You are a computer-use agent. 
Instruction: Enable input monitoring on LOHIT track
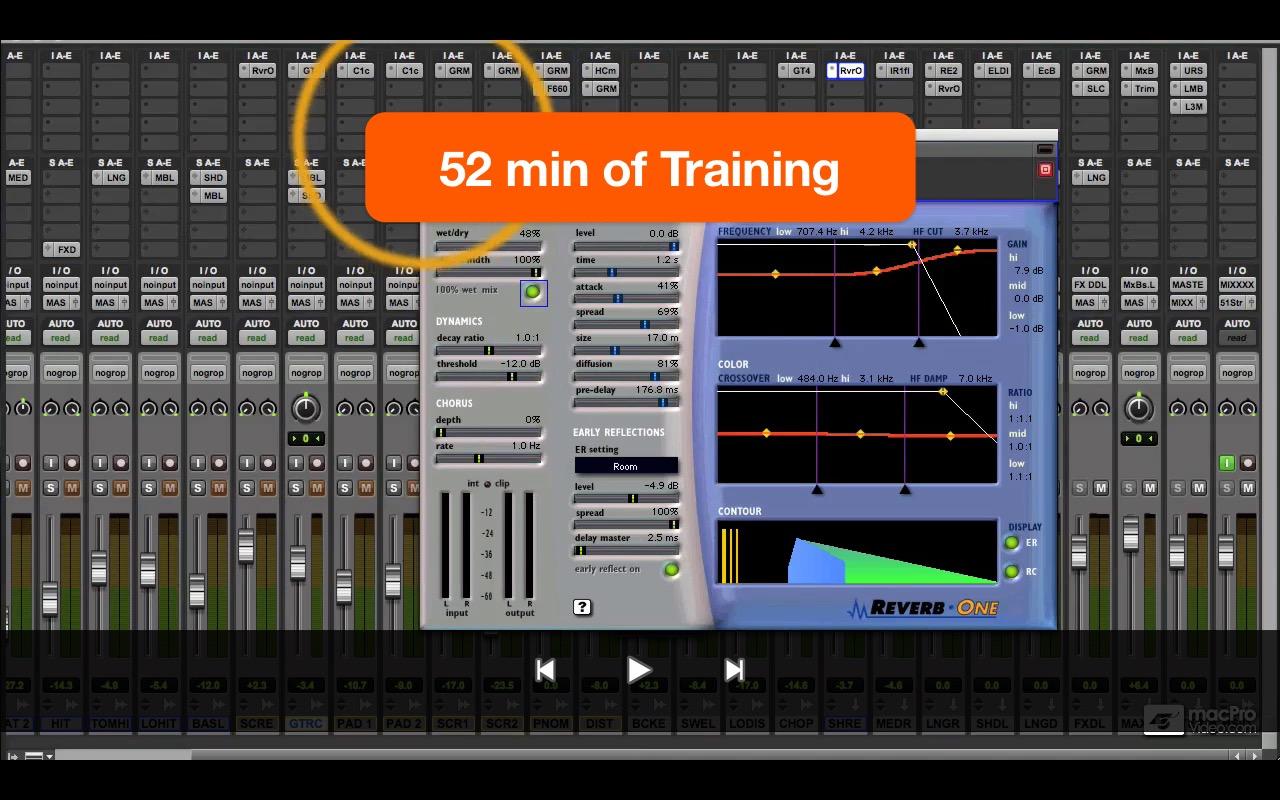click(x=149, y=463)
